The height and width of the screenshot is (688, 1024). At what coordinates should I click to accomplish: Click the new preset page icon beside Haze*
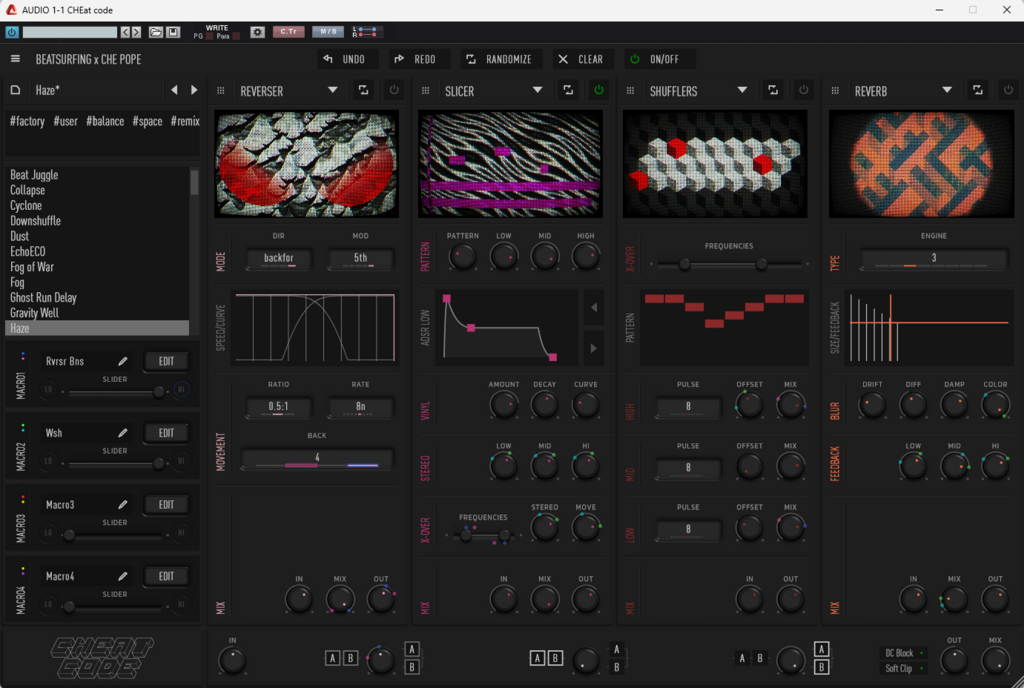pos(15,90)
